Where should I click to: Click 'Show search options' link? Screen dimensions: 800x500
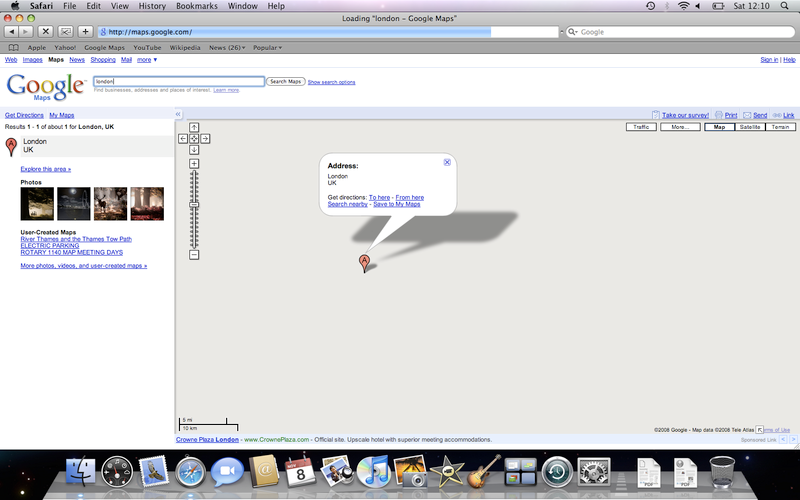[331, 82]
